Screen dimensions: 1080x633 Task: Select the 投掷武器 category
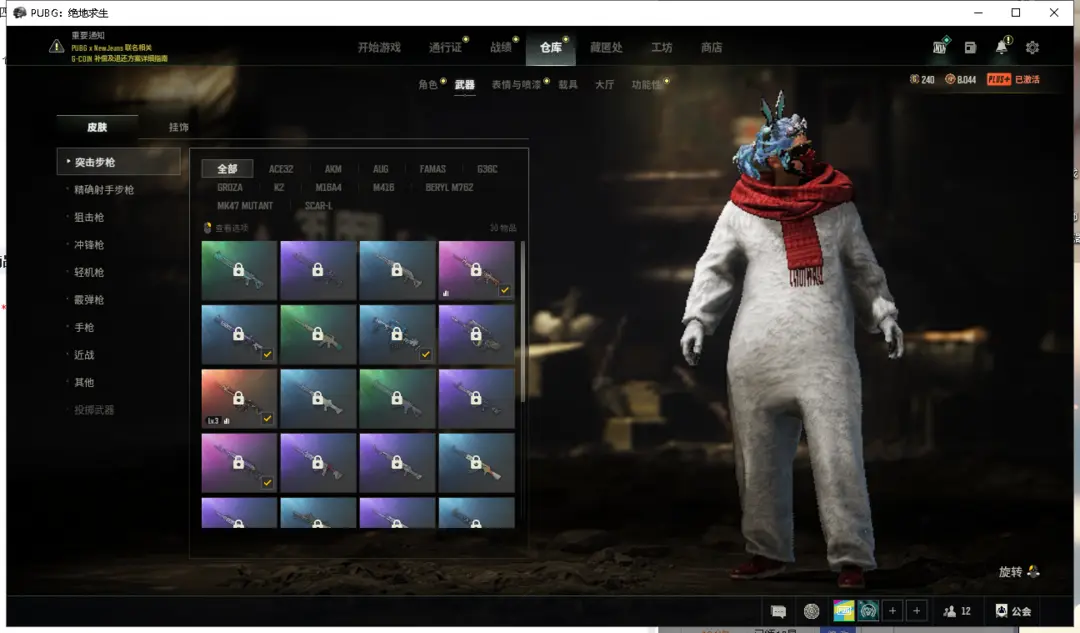point(94,410)
